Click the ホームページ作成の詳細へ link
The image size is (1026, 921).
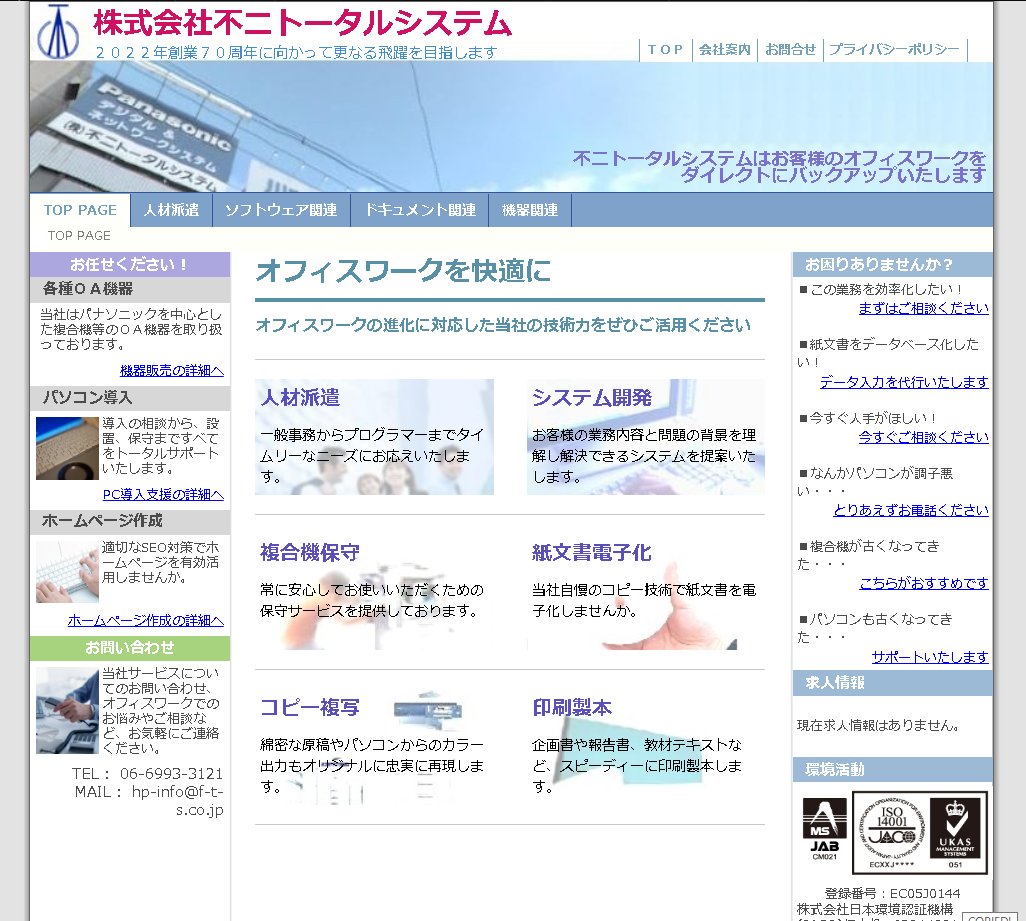(145, 620)
